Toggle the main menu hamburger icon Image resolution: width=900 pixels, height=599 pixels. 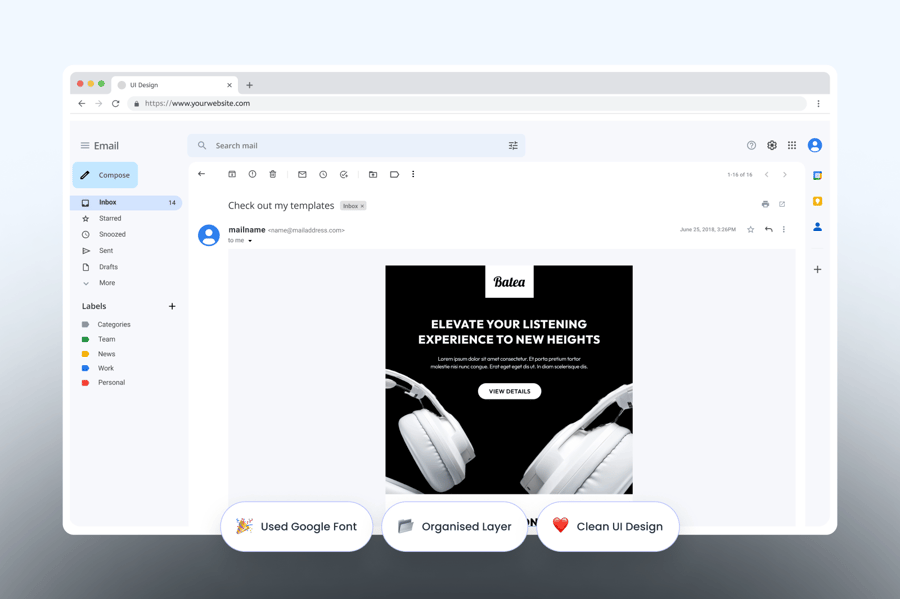tap(85, 146)
